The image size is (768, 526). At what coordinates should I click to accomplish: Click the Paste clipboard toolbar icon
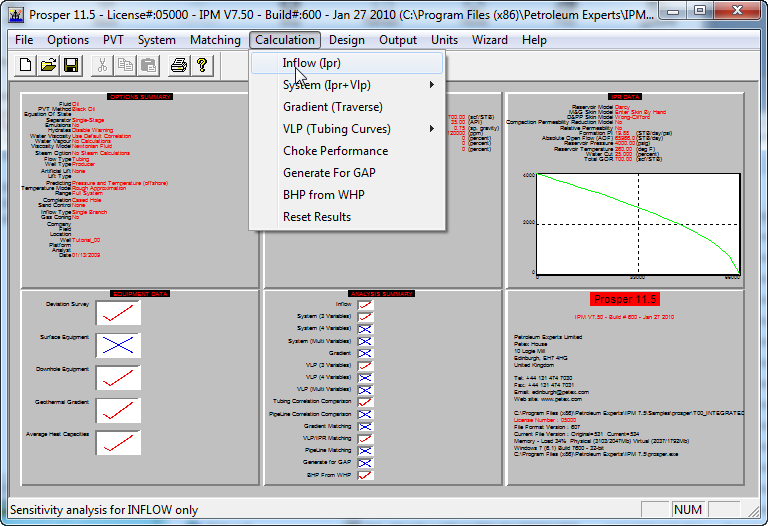click(148, 65)
